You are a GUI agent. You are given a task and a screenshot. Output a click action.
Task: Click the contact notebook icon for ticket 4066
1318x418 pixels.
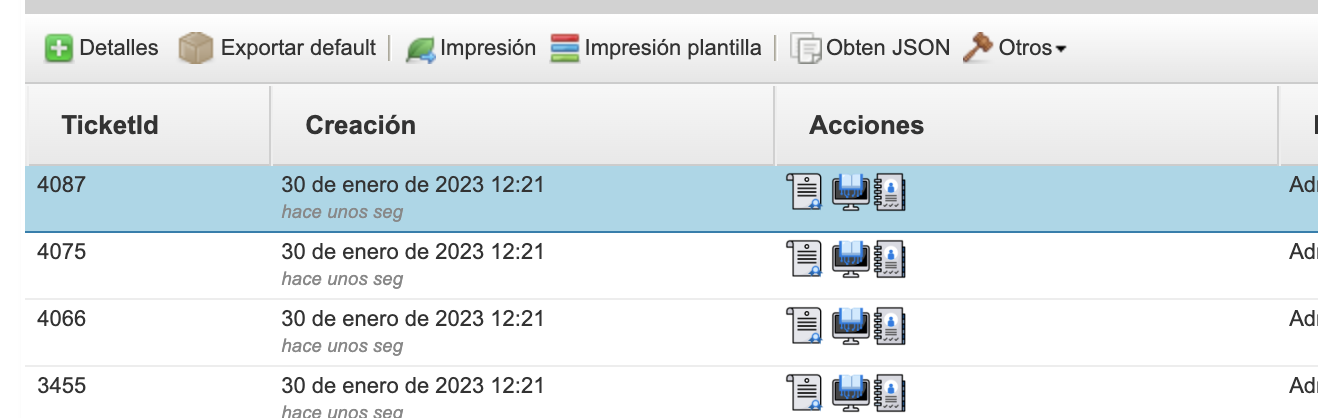point(889,325)
